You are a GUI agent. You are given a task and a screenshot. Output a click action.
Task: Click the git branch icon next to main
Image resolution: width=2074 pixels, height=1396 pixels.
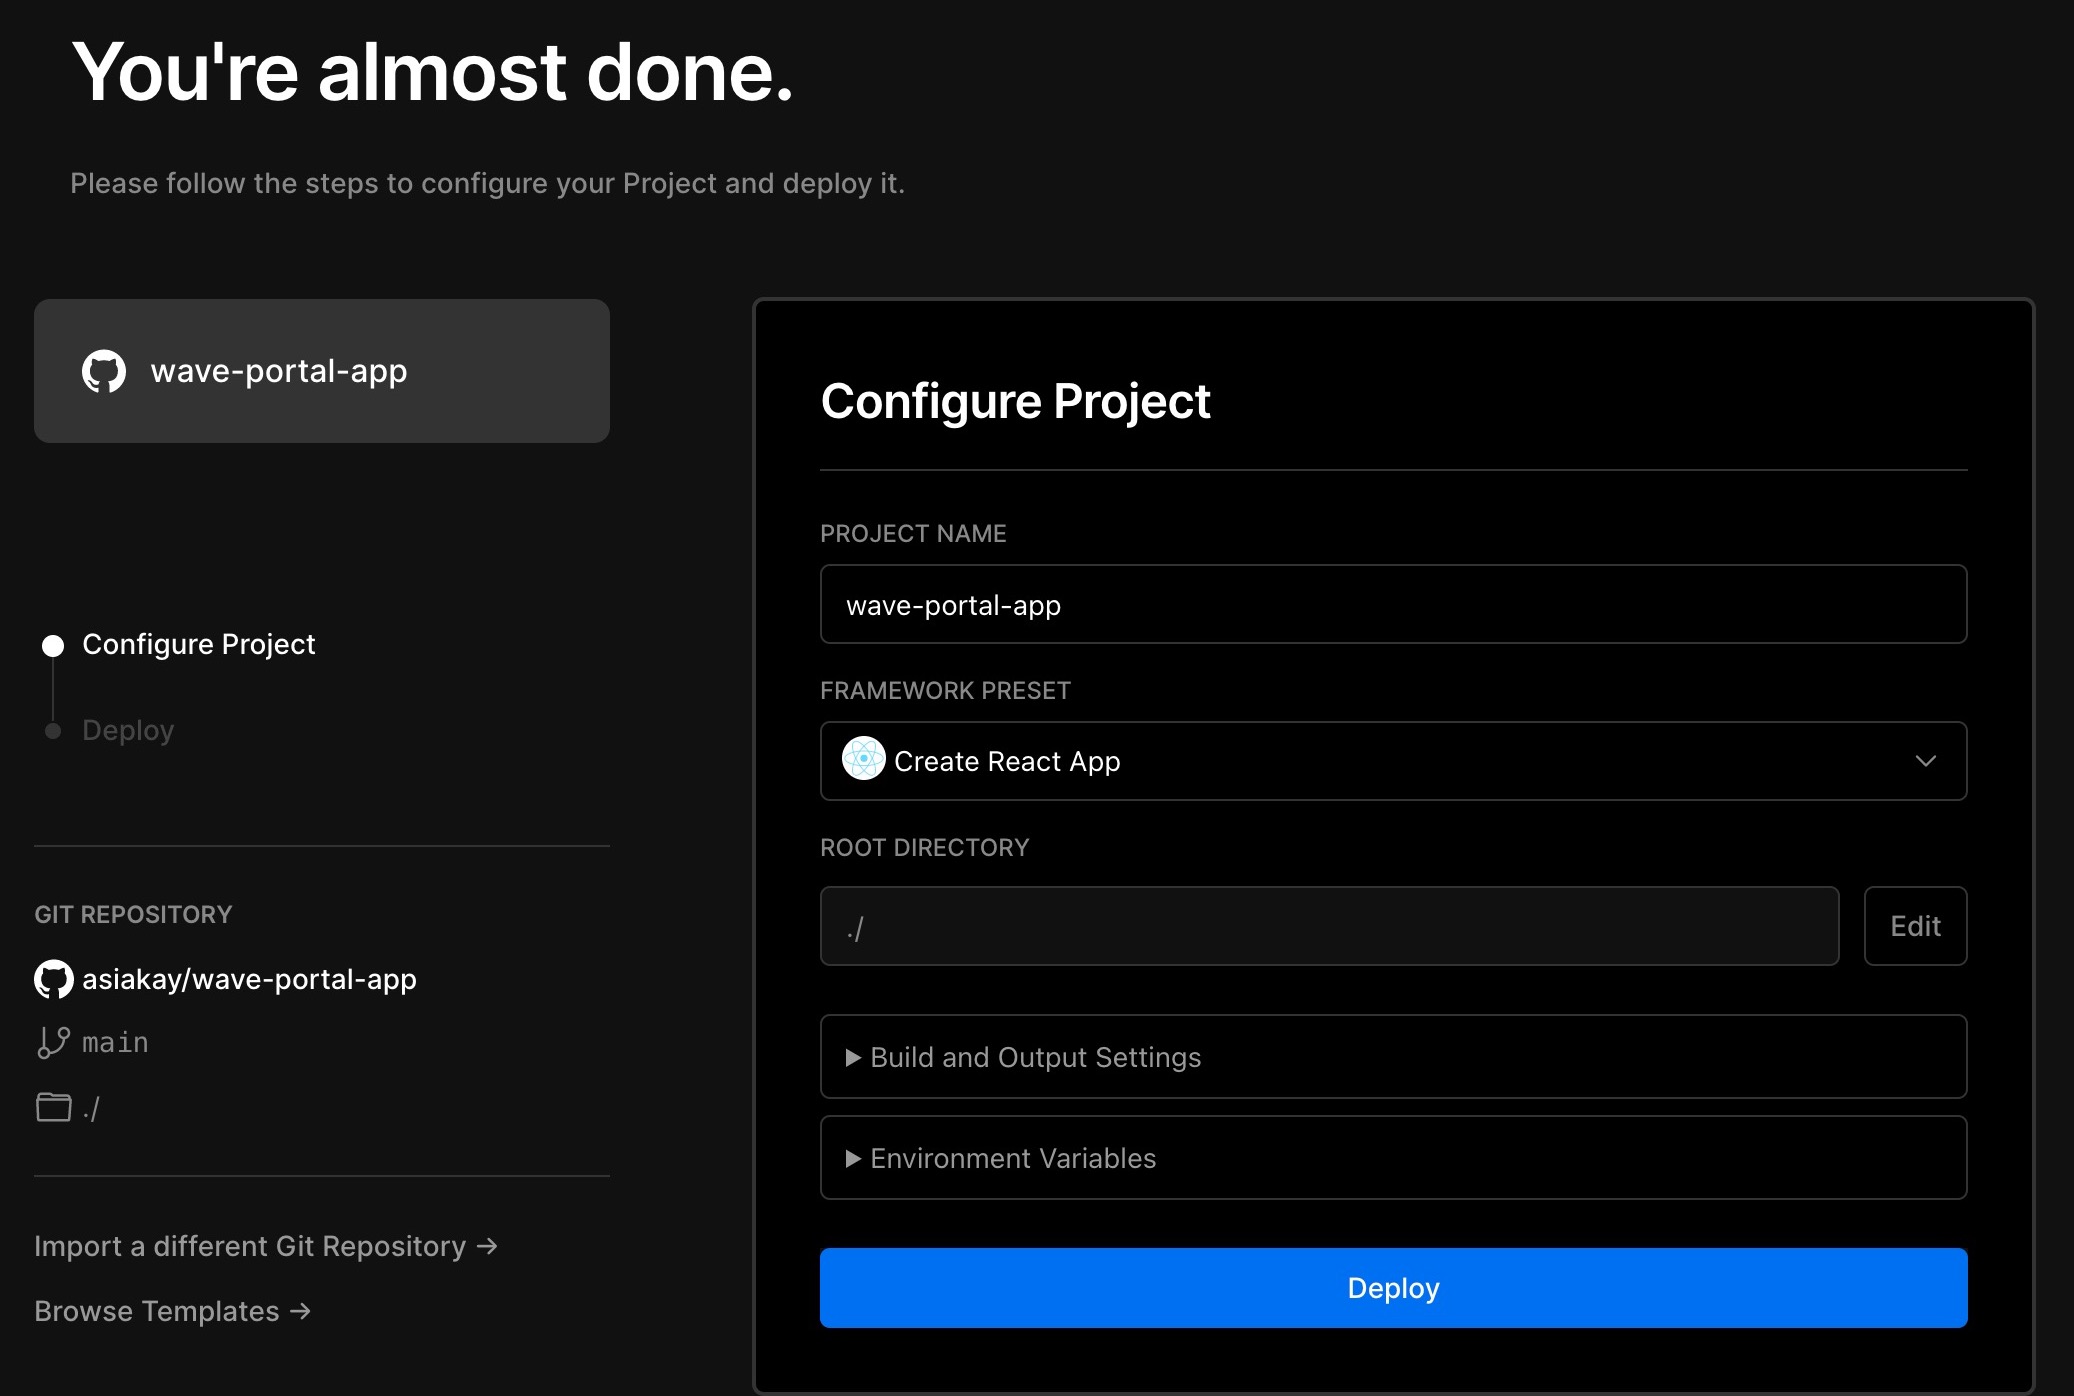53,1042
